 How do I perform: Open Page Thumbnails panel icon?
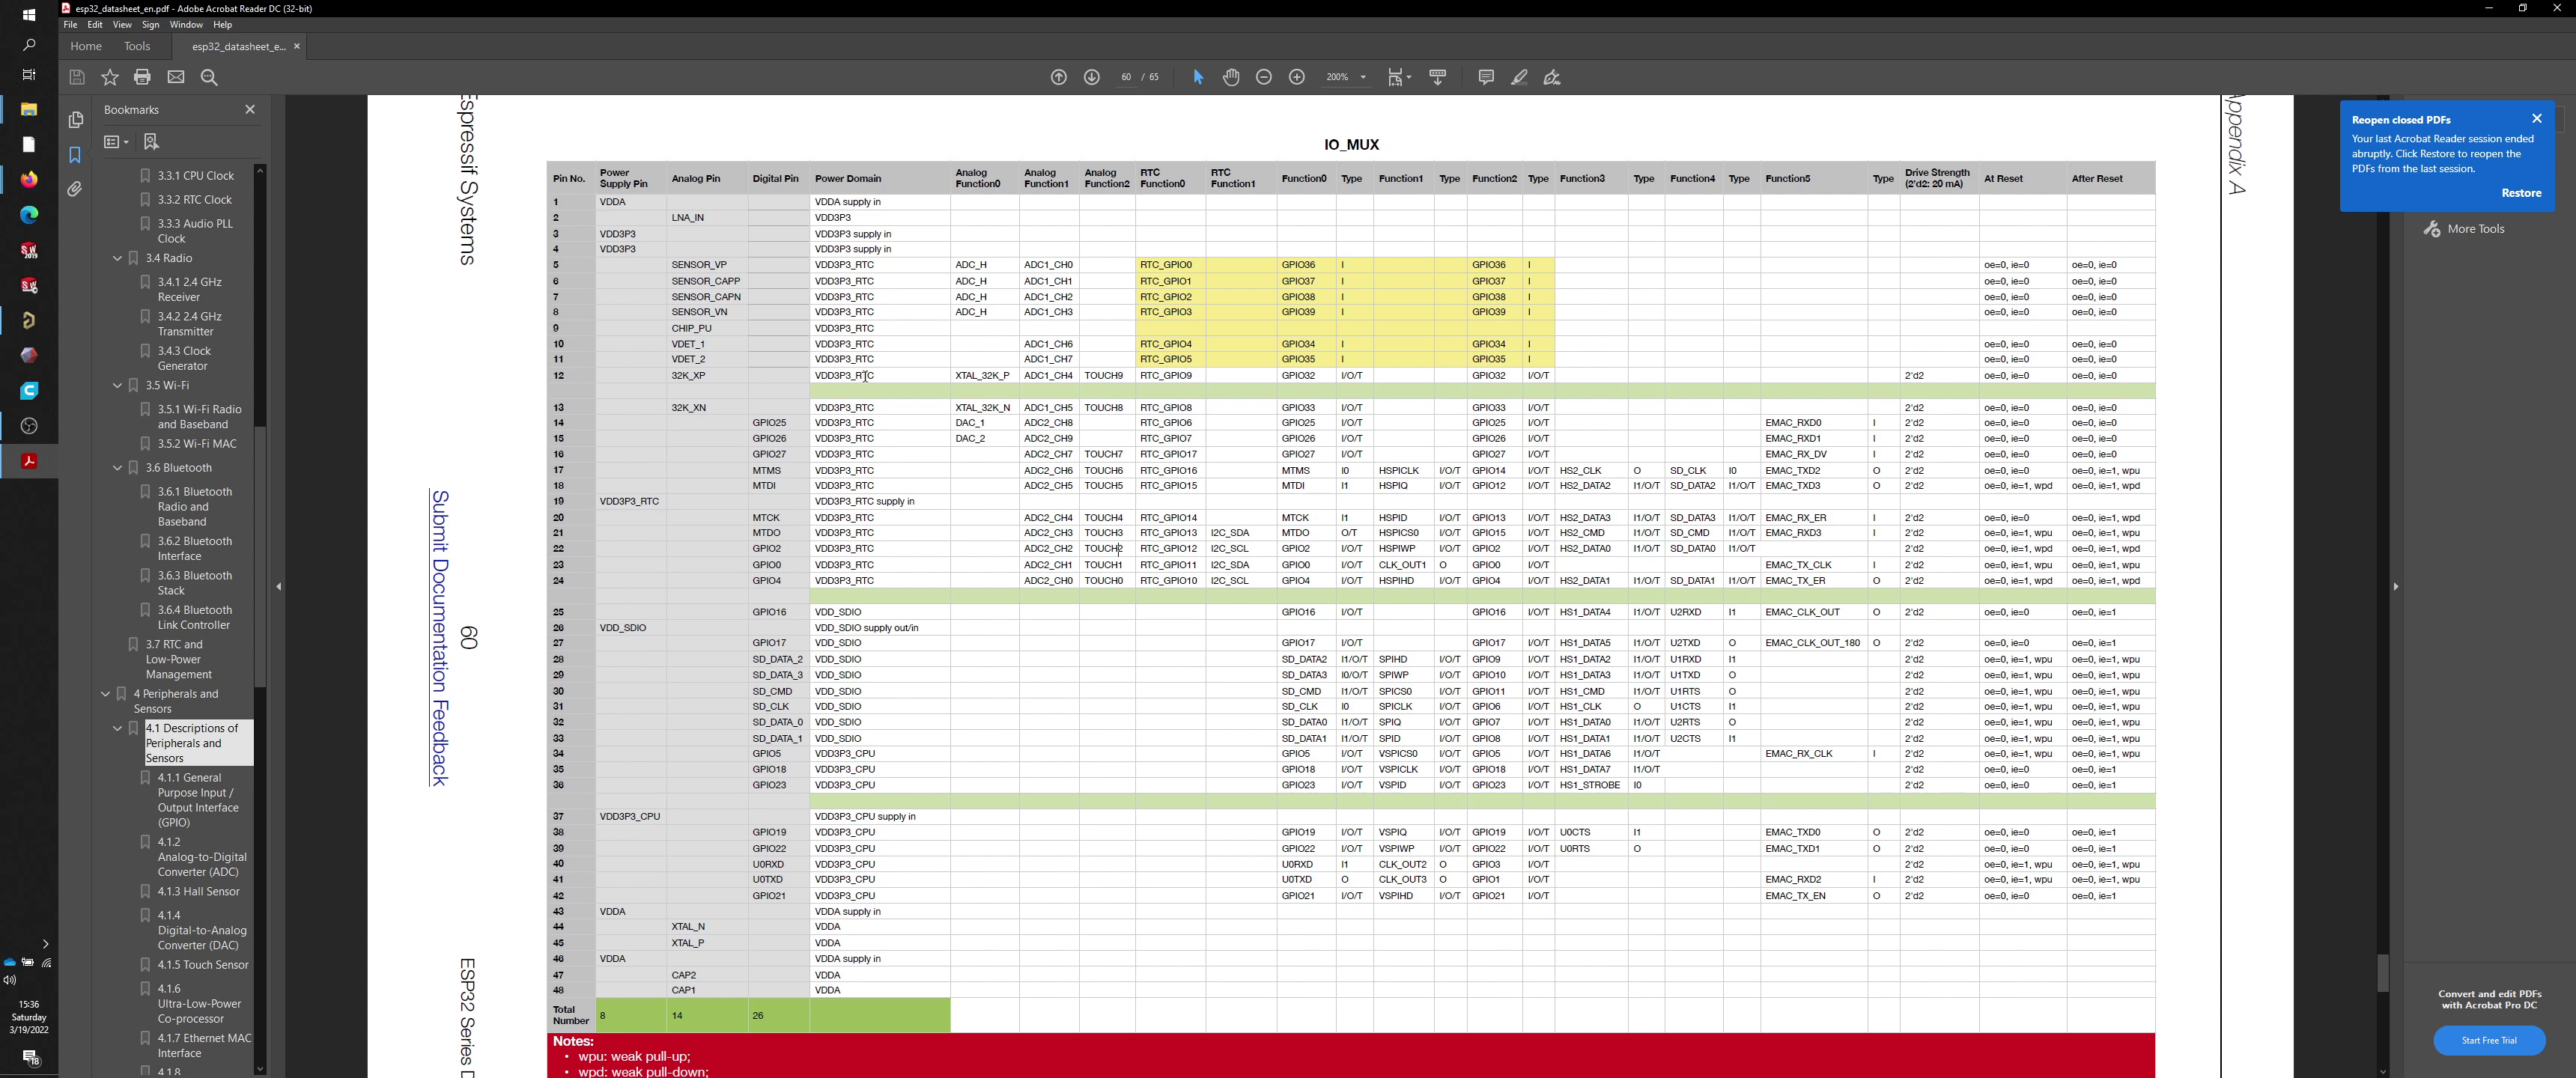pyautogui.click(x=75, y=120)
